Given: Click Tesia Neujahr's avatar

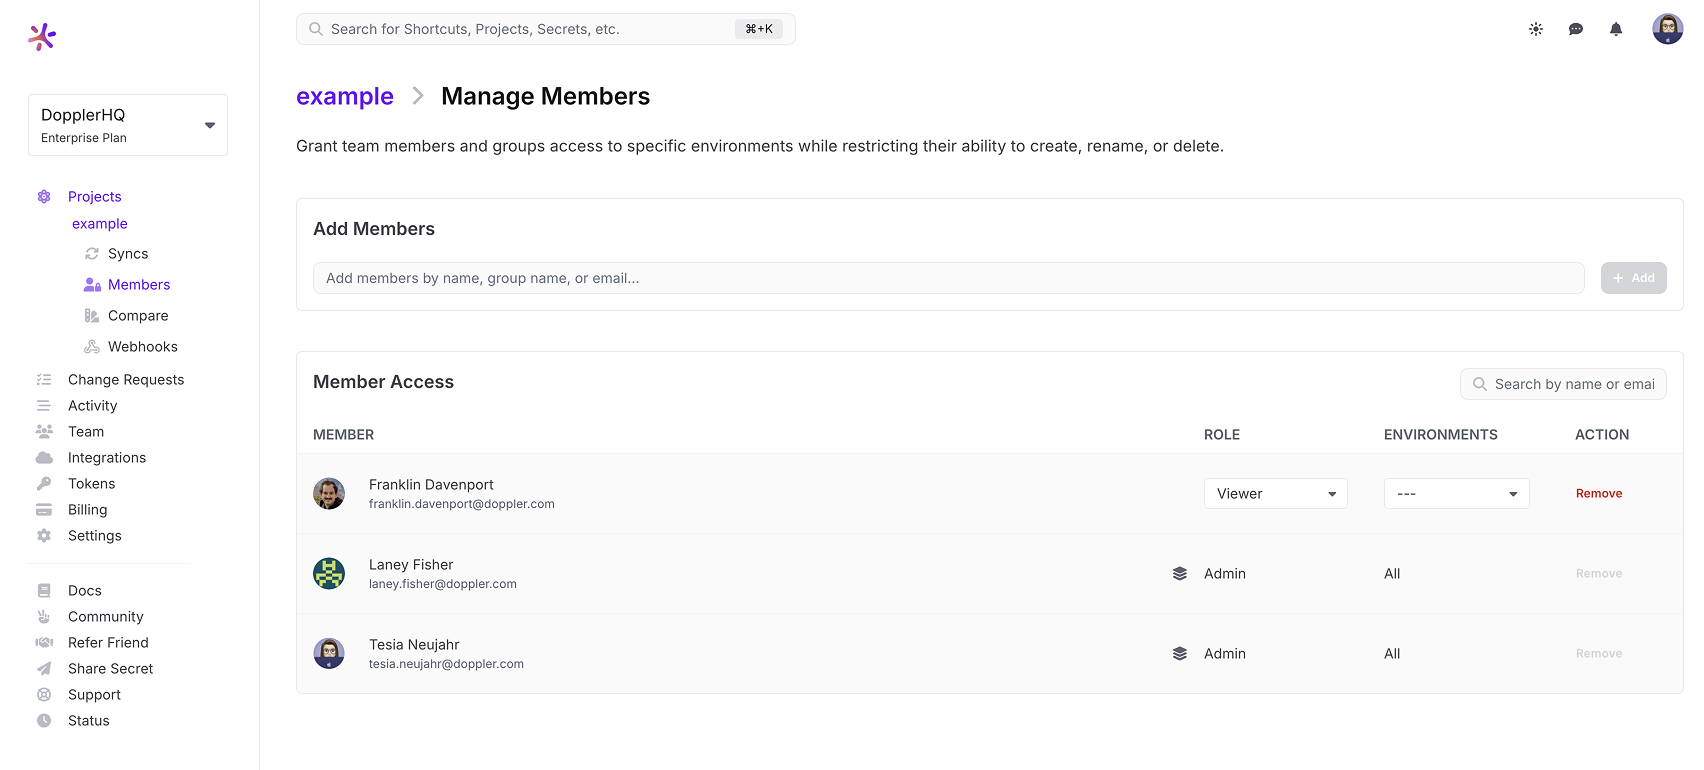Looking at the screenshot, I should [x=329, y=654].
